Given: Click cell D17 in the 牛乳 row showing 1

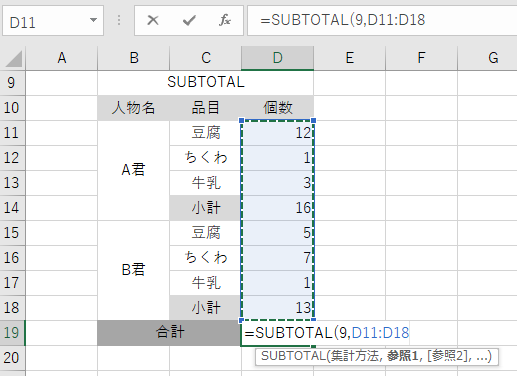Looking at the screenshot, I should 278,283.
